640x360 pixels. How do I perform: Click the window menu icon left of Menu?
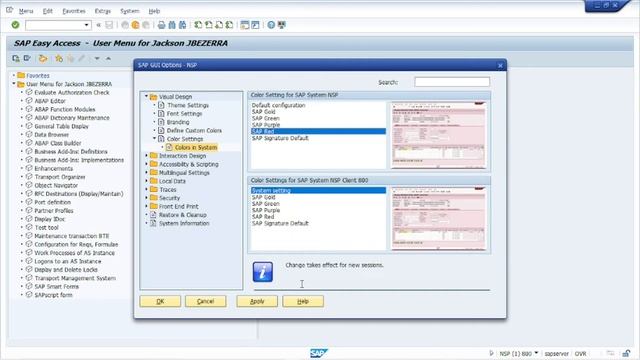pos(9,10)
